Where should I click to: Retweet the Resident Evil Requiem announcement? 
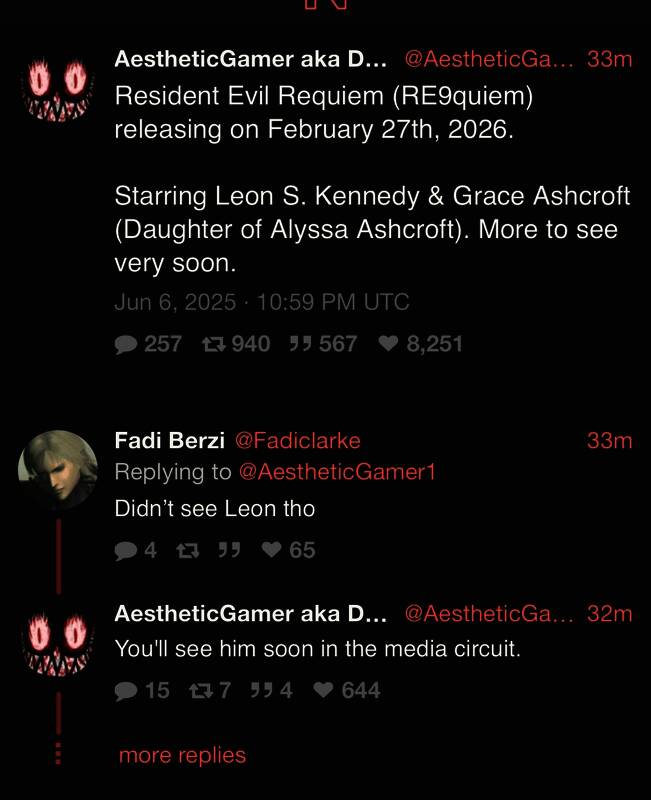pos(212,344)
